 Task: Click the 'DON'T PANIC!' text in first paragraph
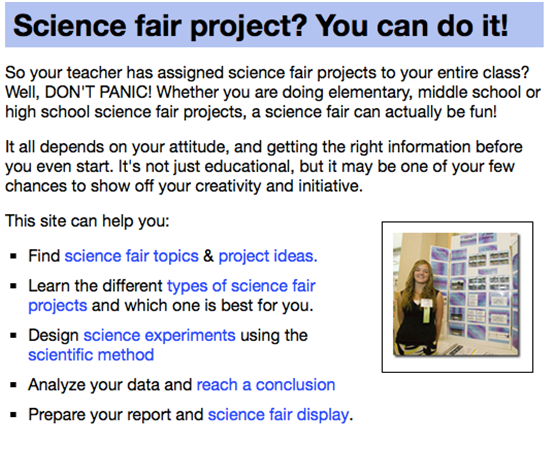tap(98, 92)
